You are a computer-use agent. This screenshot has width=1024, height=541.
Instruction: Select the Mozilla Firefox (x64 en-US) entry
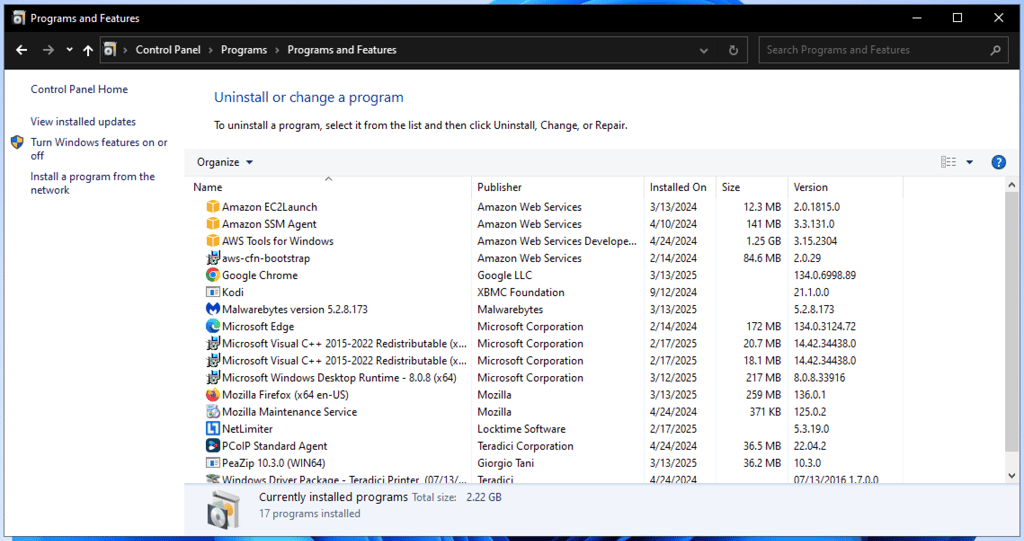[285, 395]
